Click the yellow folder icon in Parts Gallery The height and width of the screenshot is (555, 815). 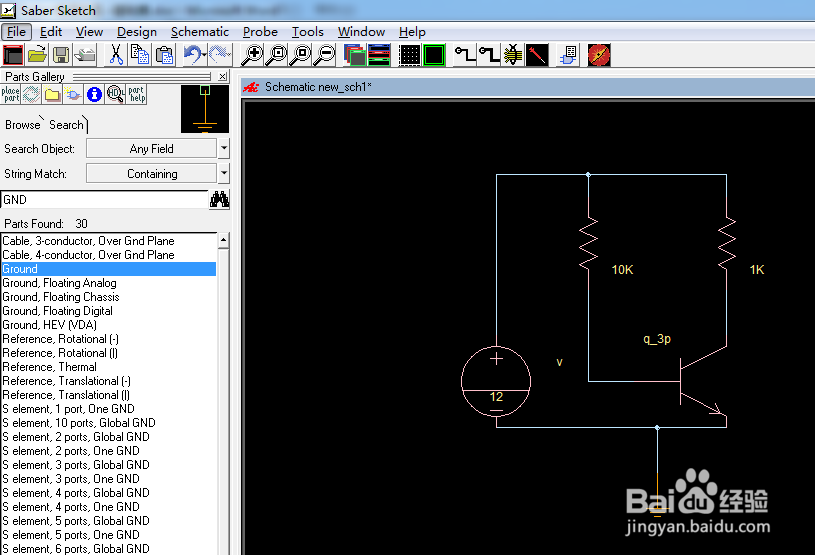pyautogui.click(x=52, y=95)
